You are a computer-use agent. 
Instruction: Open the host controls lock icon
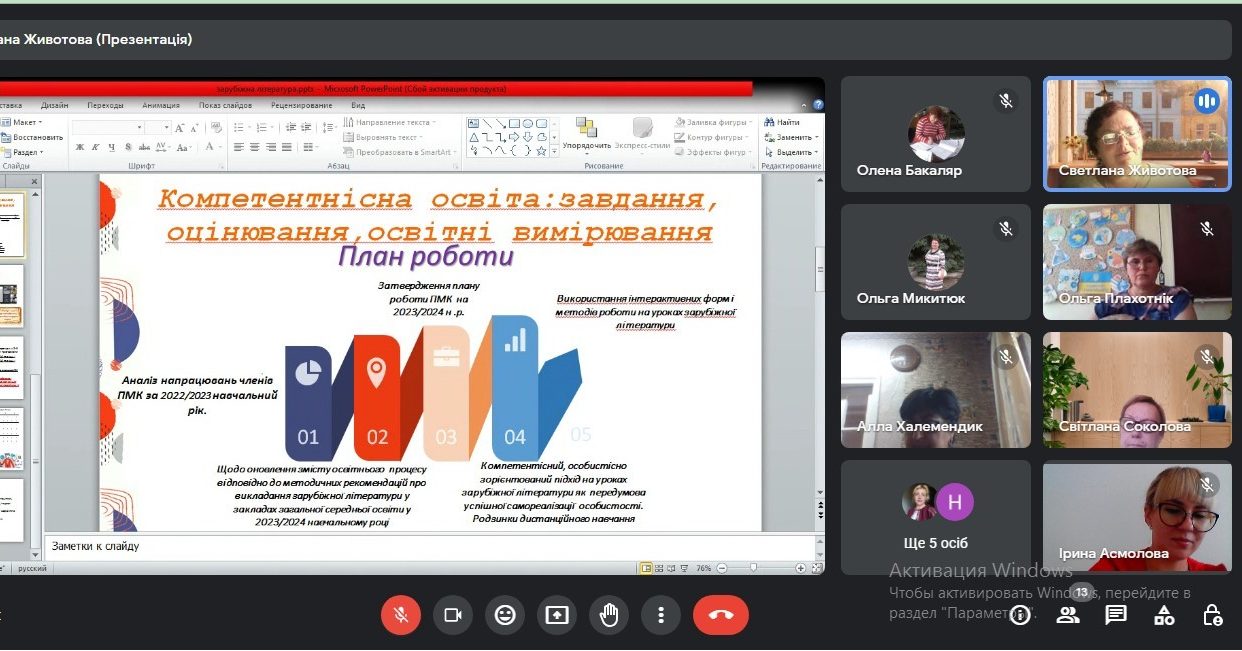[x=1212, y=615]
